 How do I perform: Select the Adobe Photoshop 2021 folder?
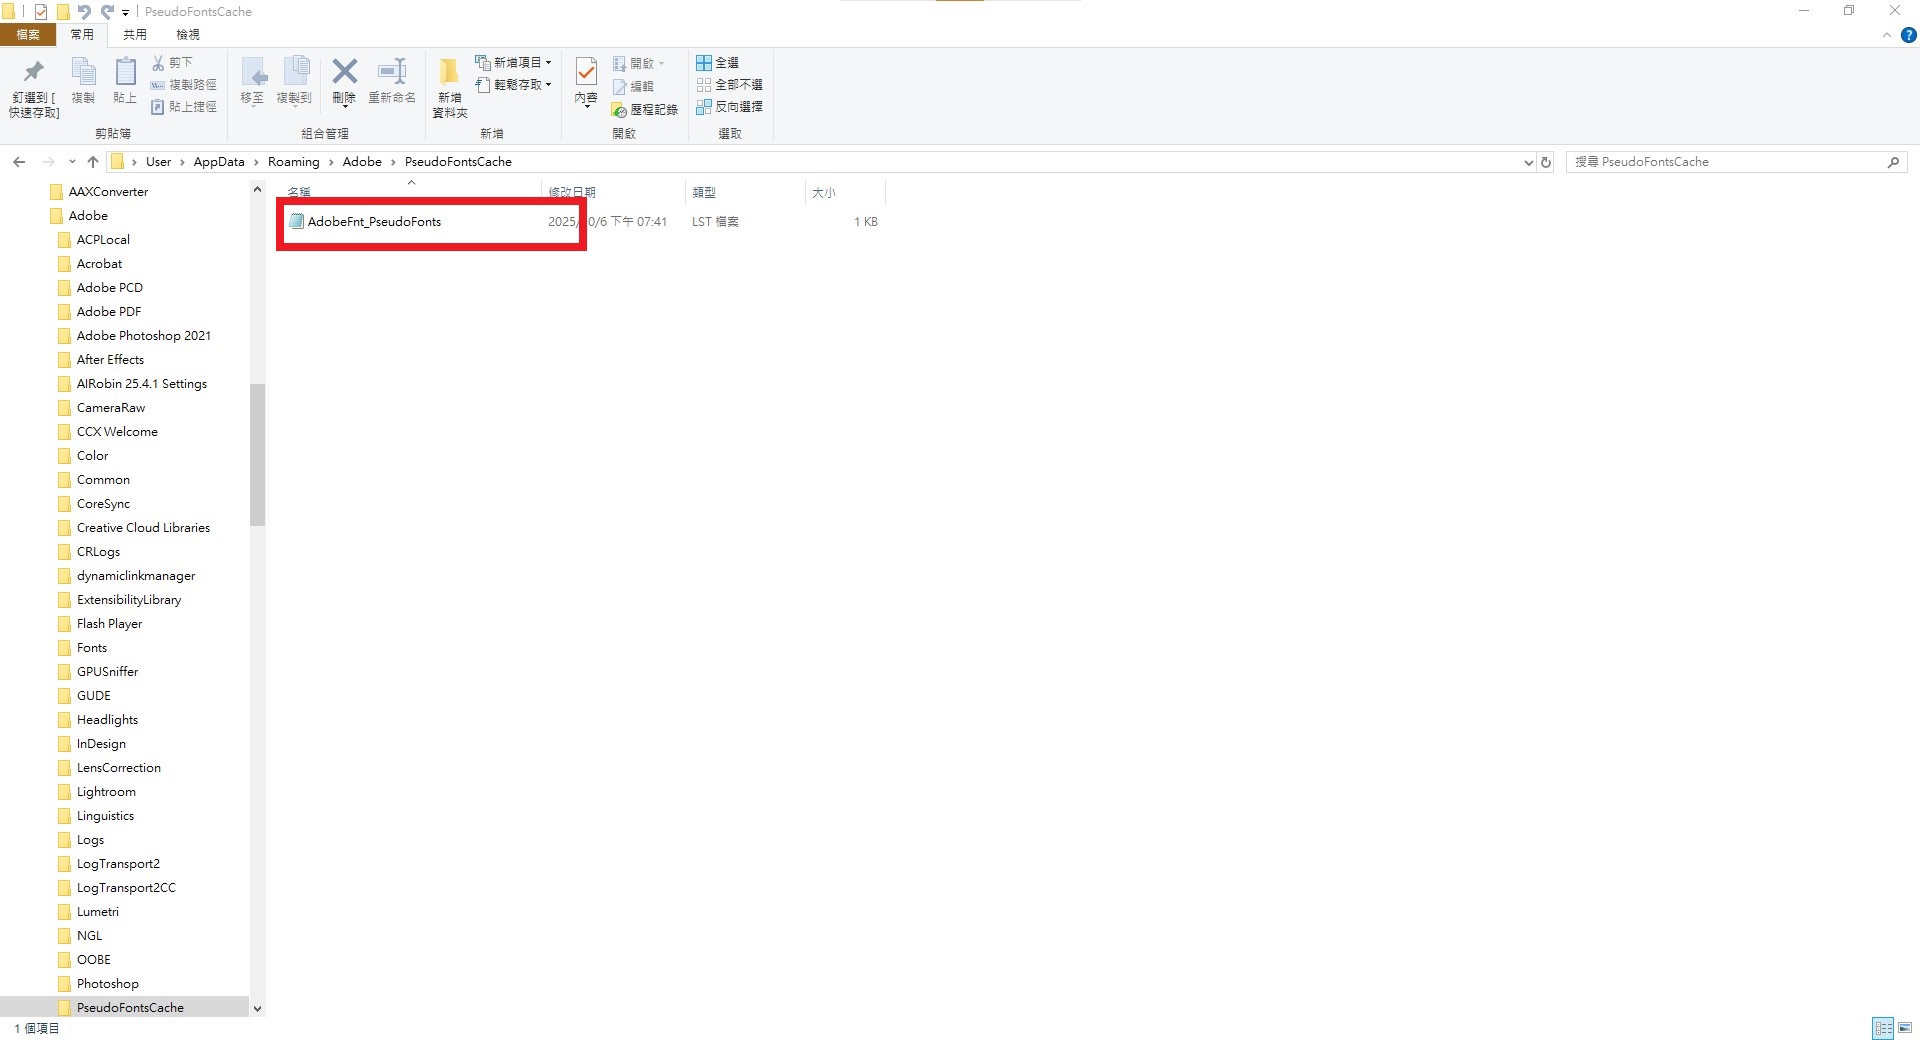click(144, 336)
